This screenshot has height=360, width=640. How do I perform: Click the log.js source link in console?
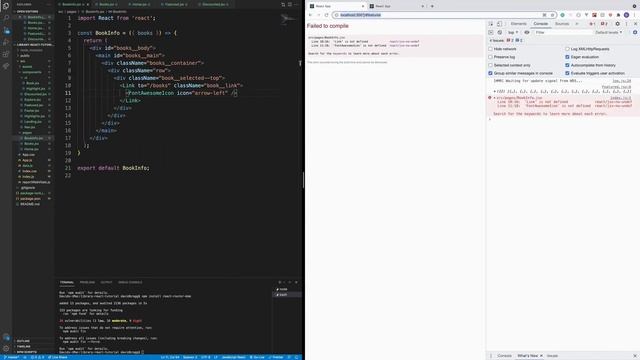point(622,81)
